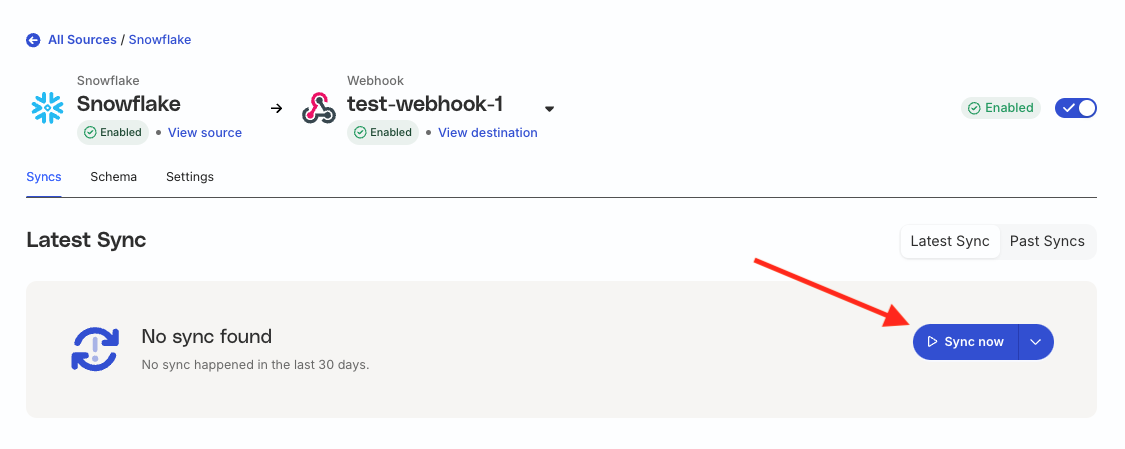The width and height of the screenshot is (1125, 449).
Task: Click the Enabled badge under Snowflake
Action: pyautogui.click(x=113, y=133)
